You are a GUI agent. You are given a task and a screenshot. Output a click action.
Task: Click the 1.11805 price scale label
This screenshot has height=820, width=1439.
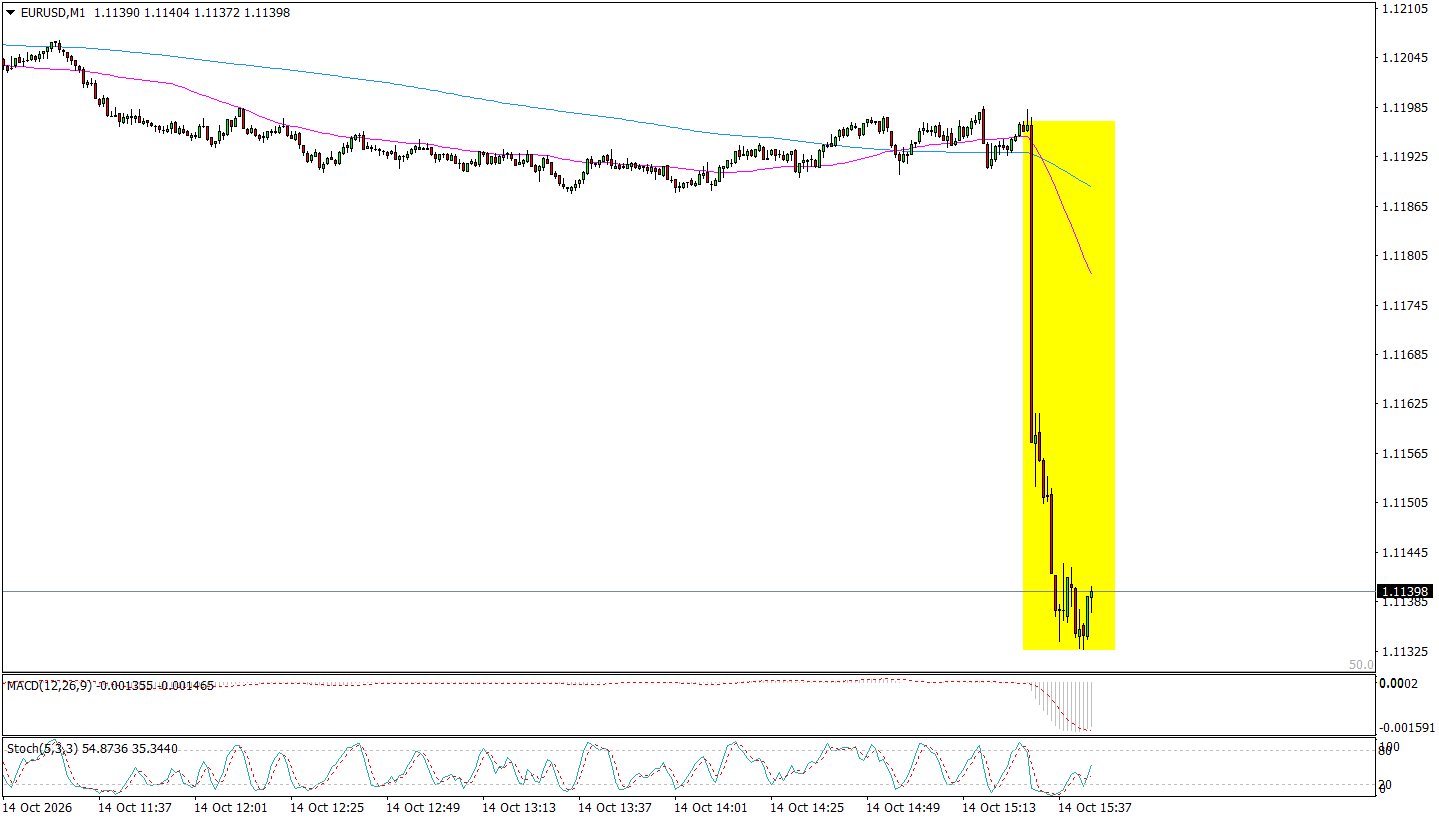(x=1406, y=256)
